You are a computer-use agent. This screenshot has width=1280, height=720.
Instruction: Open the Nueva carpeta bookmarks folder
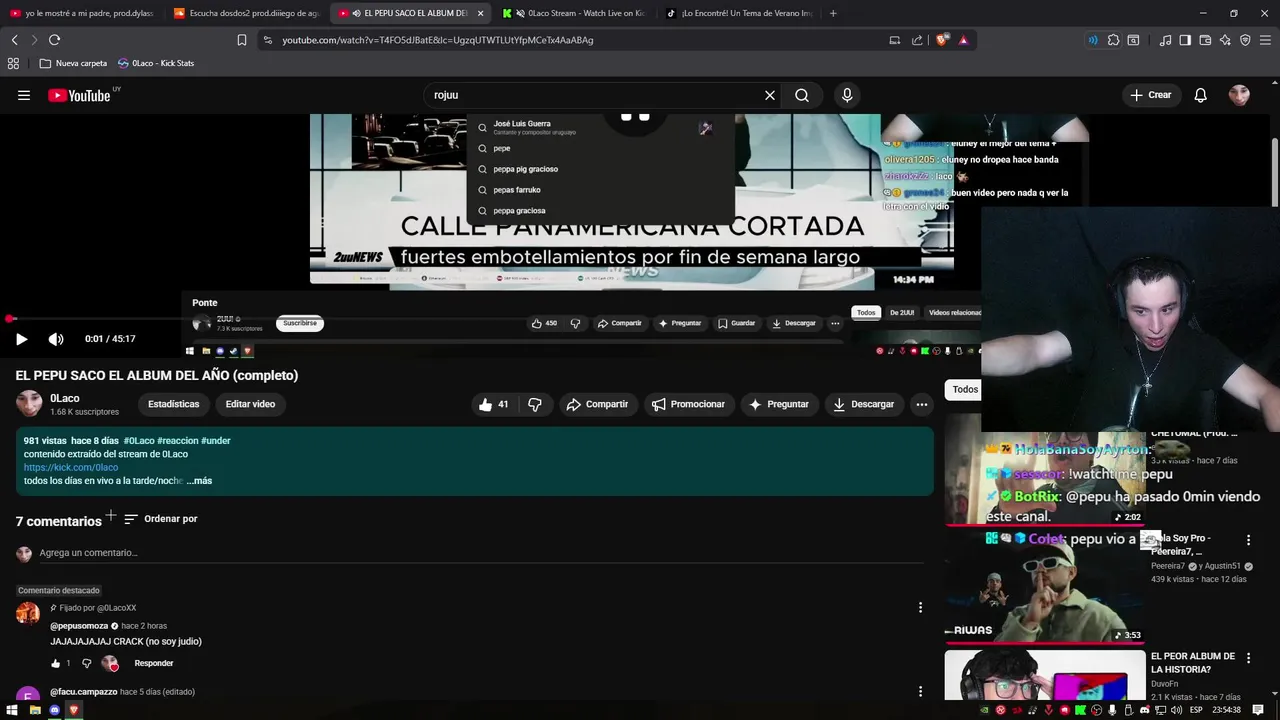(x=73, y=63)
